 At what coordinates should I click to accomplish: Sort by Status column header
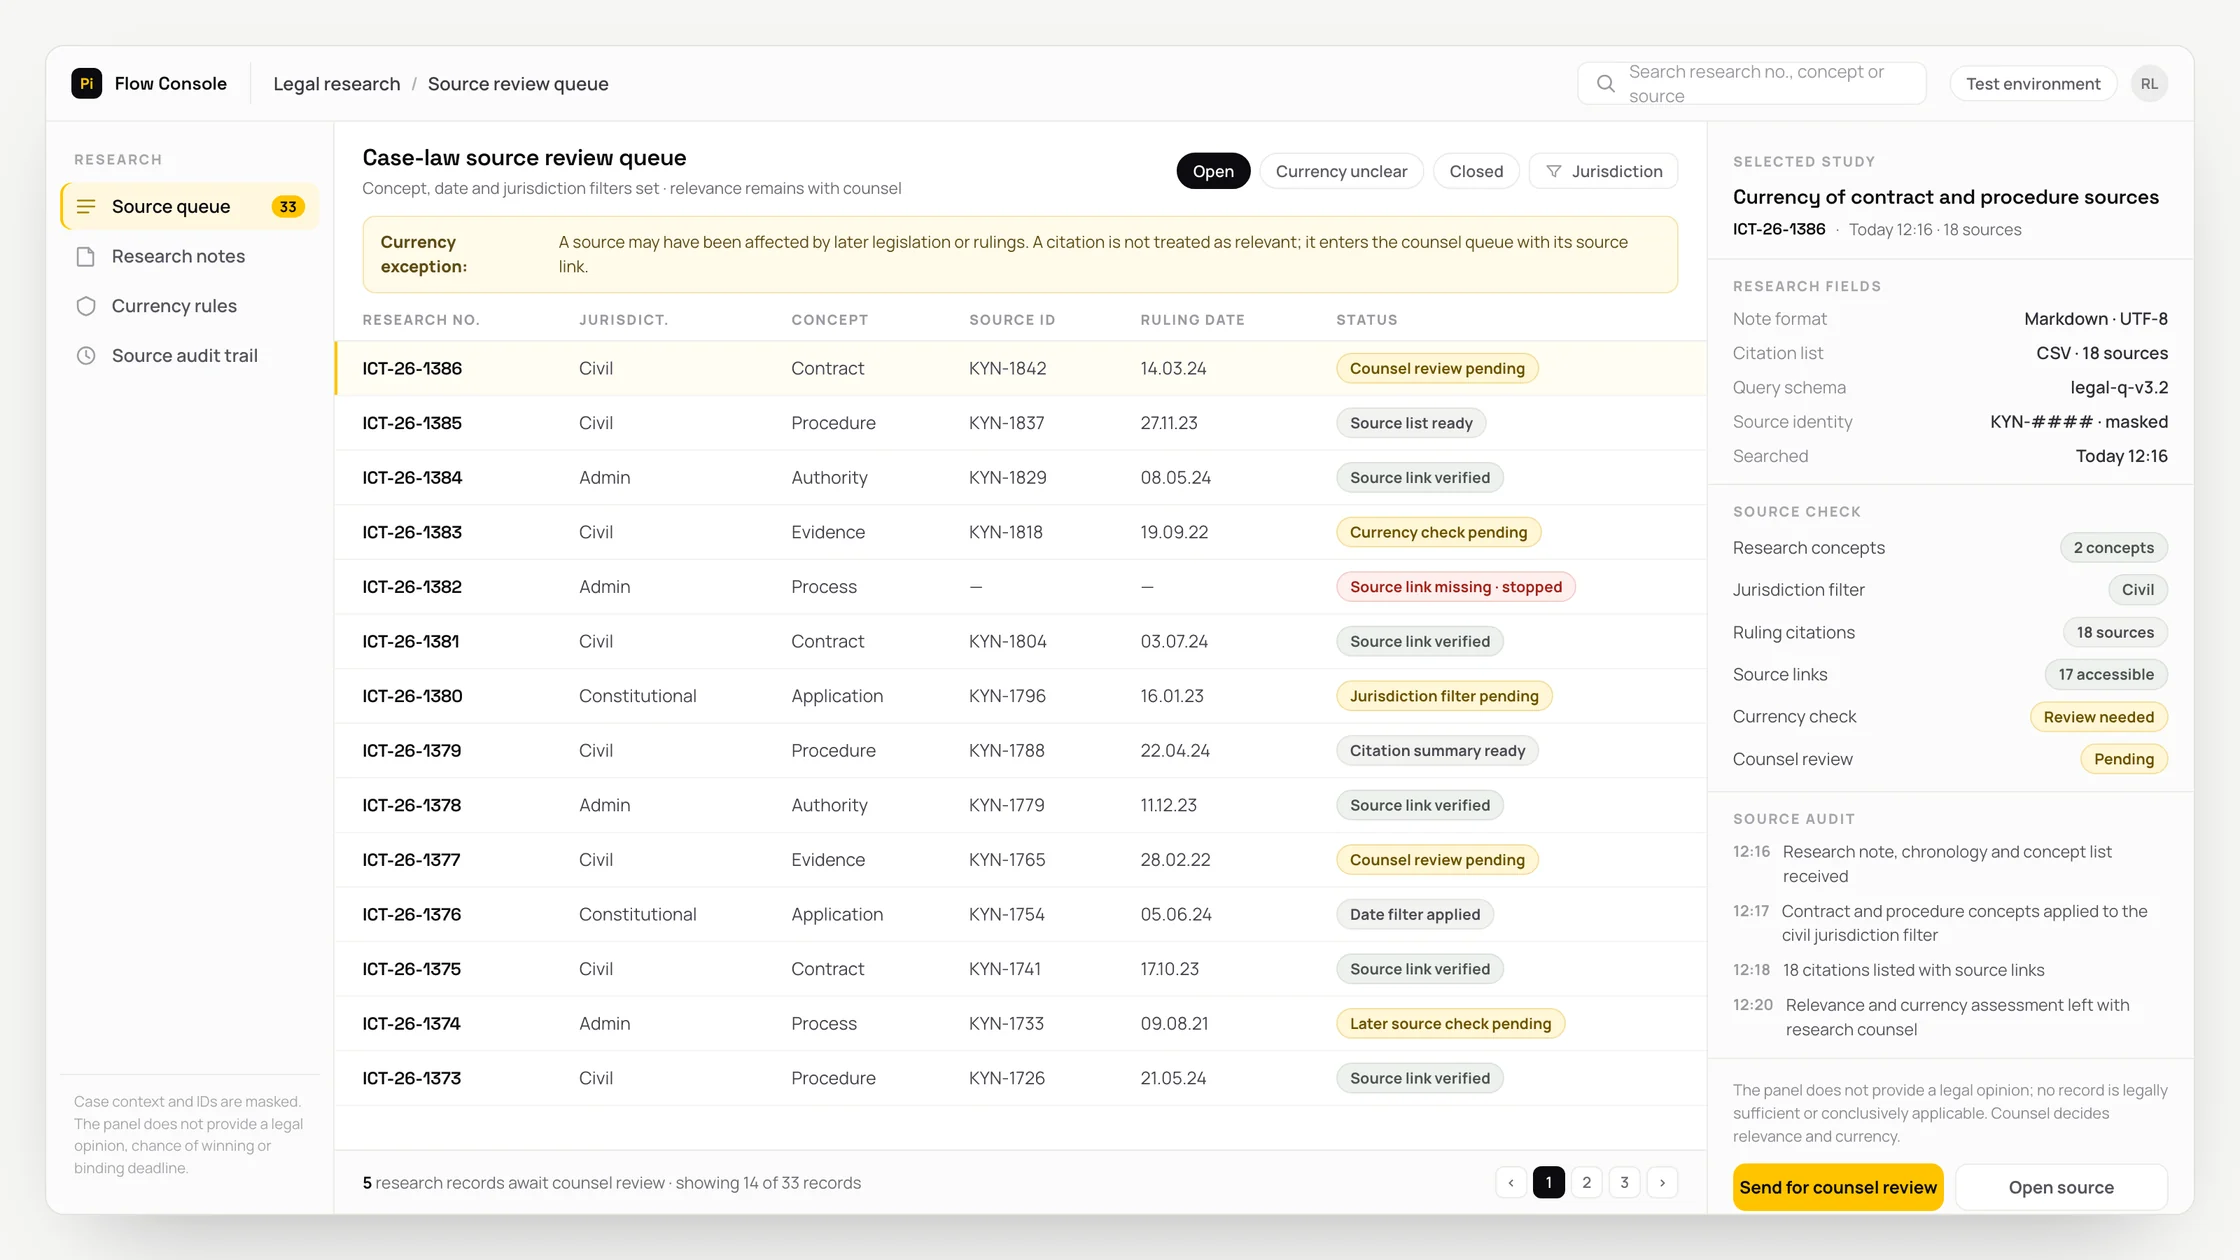pos(1367,320)
